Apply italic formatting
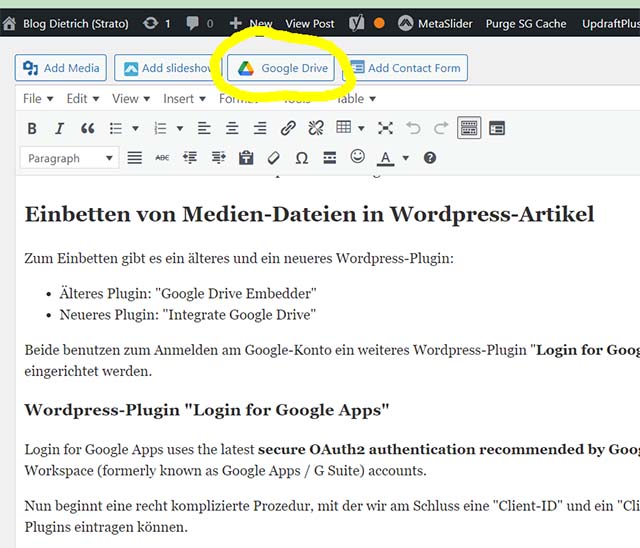This screenshot has height=548, width=640. click(59, 128)
